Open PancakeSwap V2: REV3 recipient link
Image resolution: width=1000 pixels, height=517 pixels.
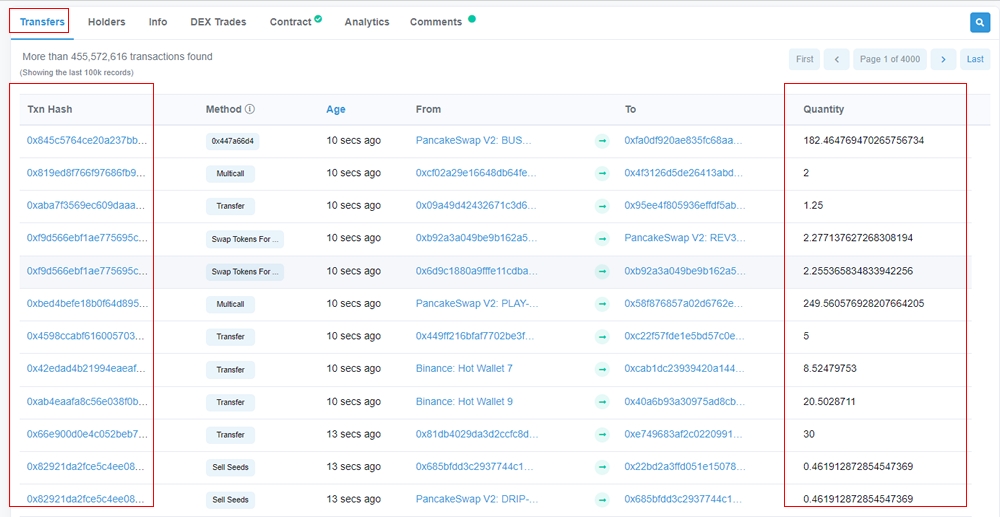(685, 239)
